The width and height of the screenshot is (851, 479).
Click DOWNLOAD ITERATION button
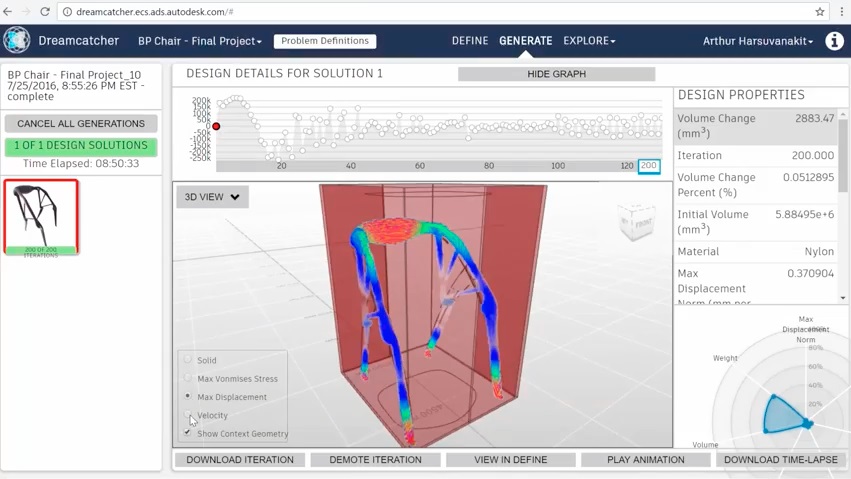[x=240, y=459]
